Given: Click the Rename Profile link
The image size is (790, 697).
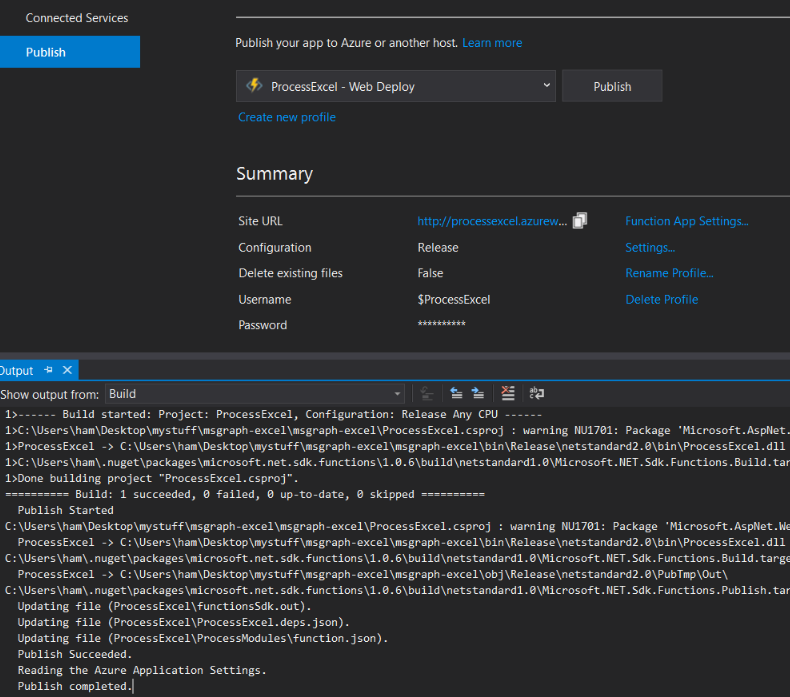Looking at the screenshot, I should (x=669, y=273).
